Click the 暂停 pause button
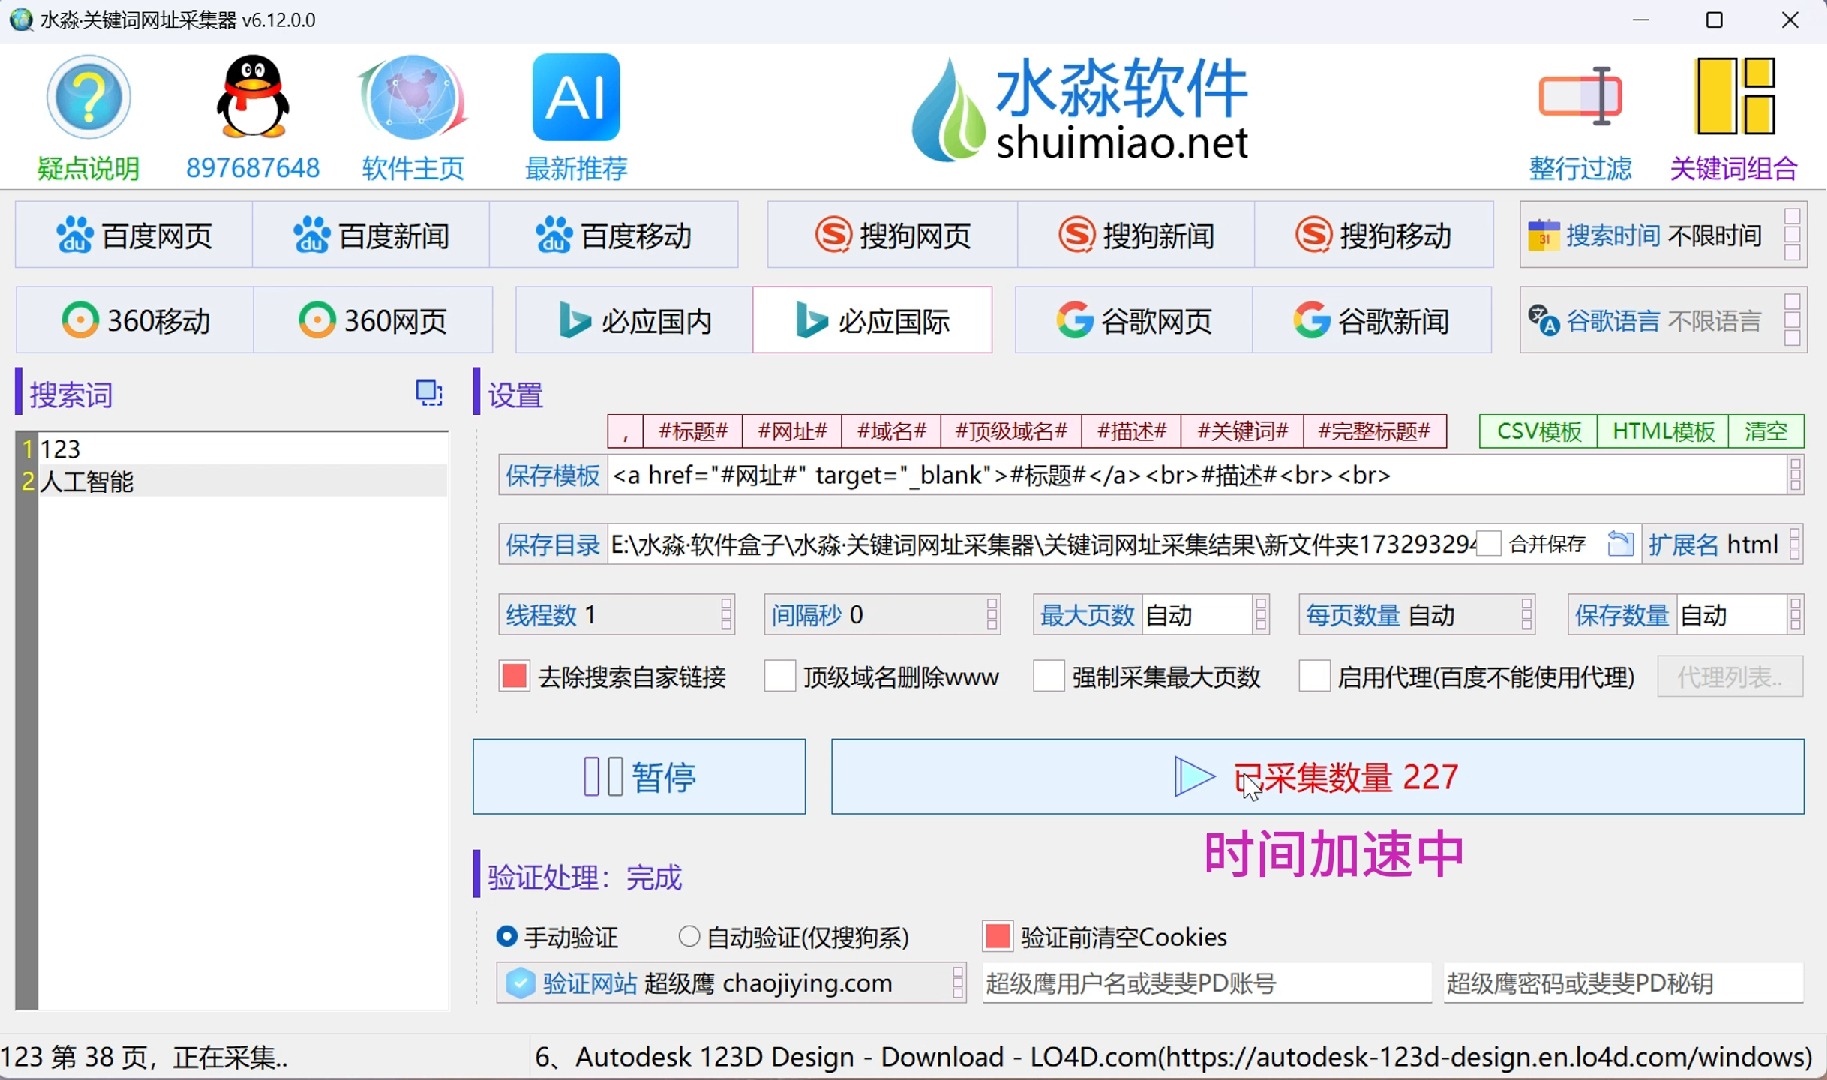The image size is (1827, 1080). pyautogui.click(x=639, y=777)
